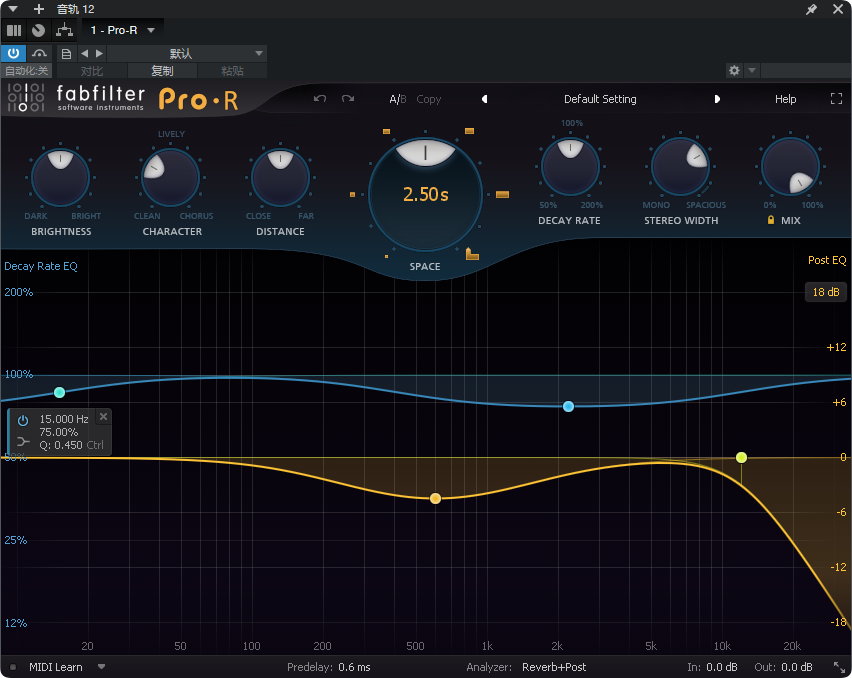The width and height of the screenshot is (852, 678).
Task: Click the Stereo Width knob
Action: pos(680,166)
